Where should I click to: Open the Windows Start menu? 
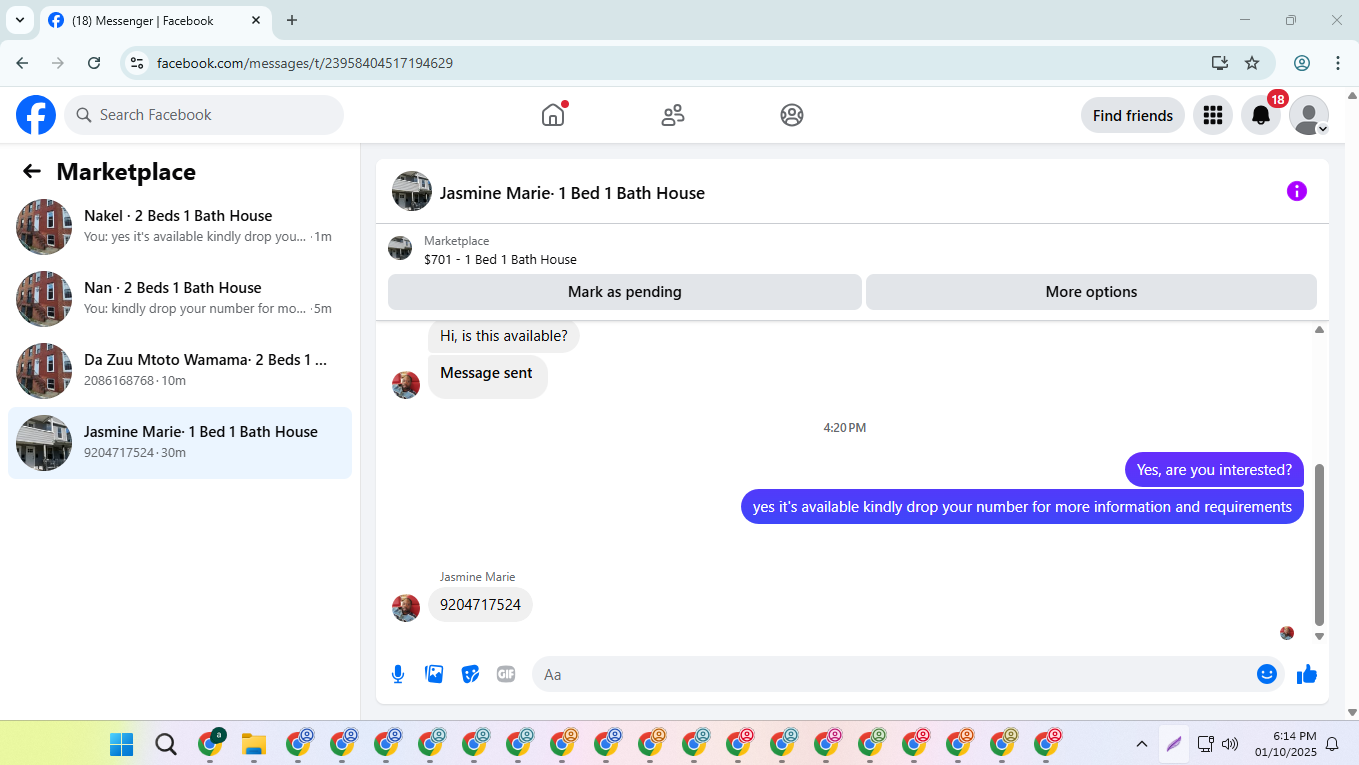121,744
